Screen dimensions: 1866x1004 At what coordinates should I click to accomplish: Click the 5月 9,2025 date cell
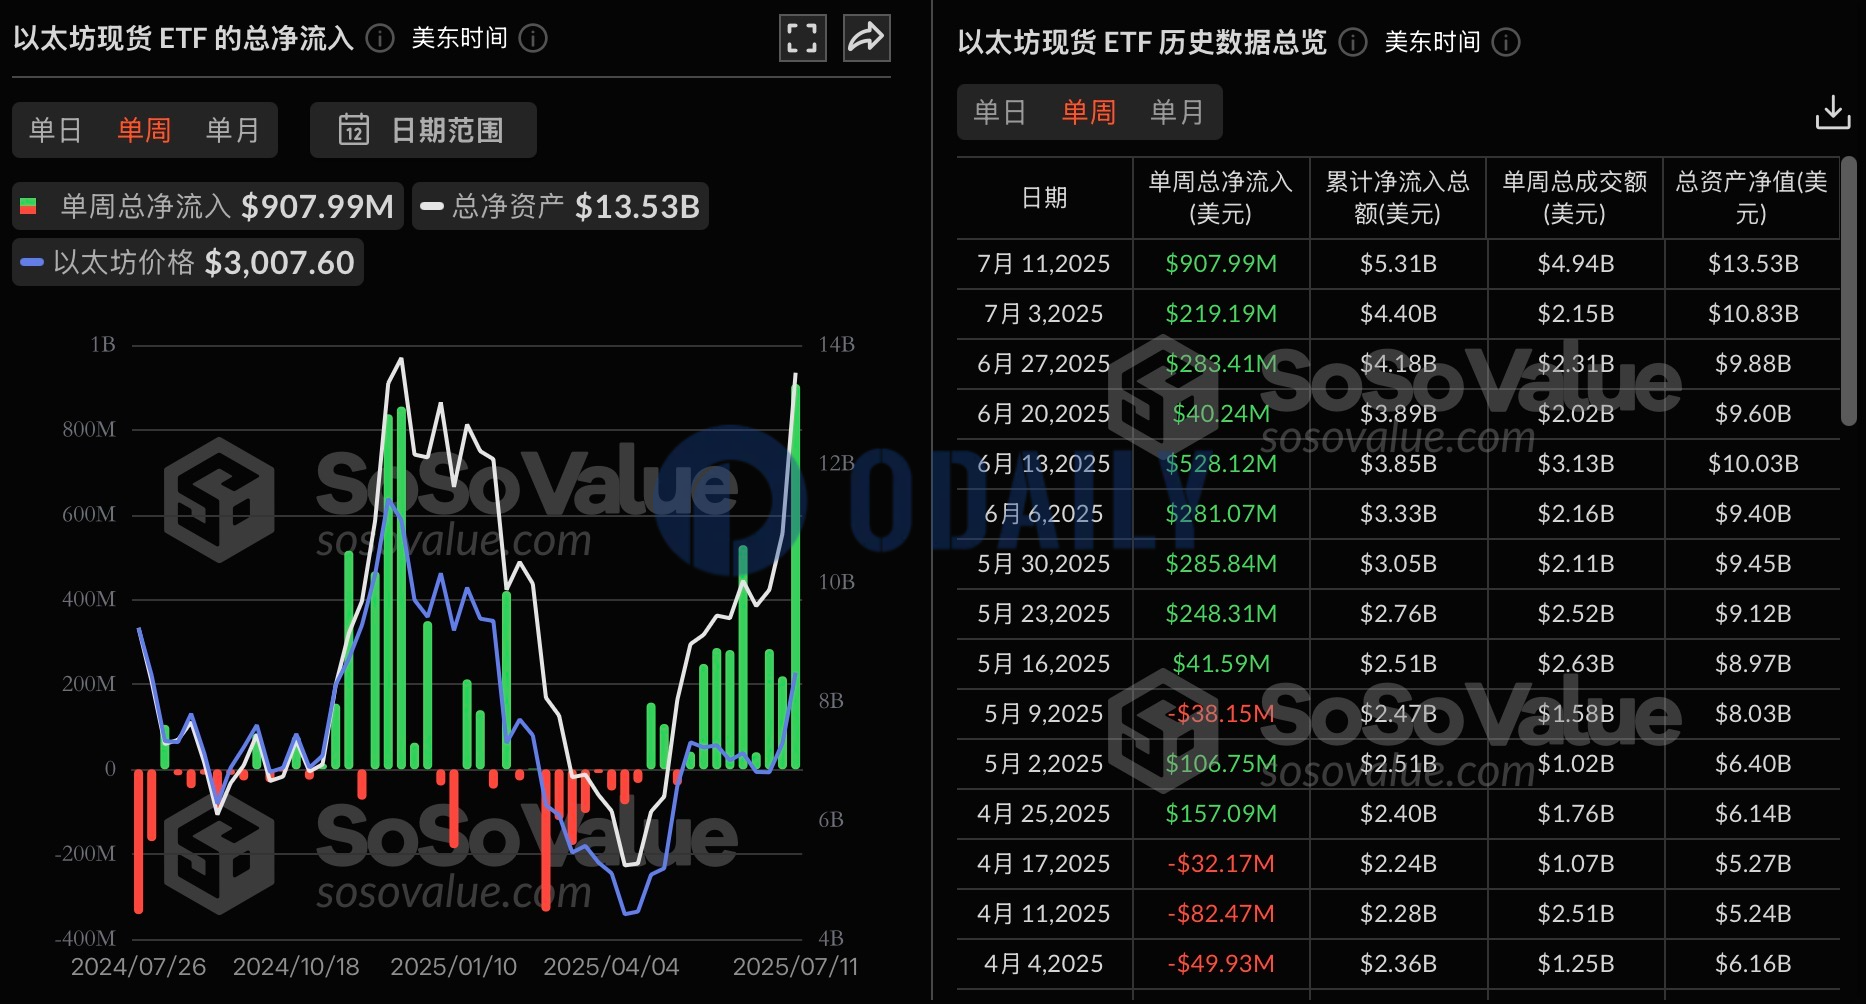(1044, 714)
